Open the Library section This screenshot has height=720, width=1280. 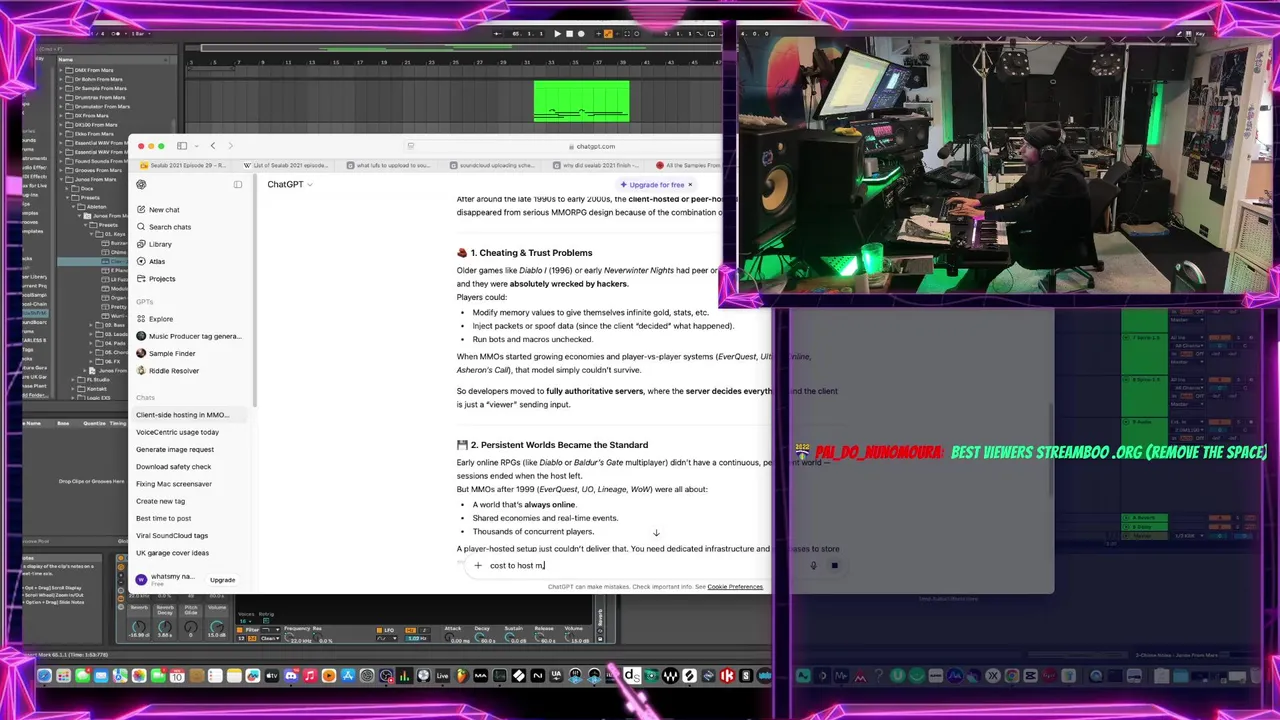click(160, 244)
